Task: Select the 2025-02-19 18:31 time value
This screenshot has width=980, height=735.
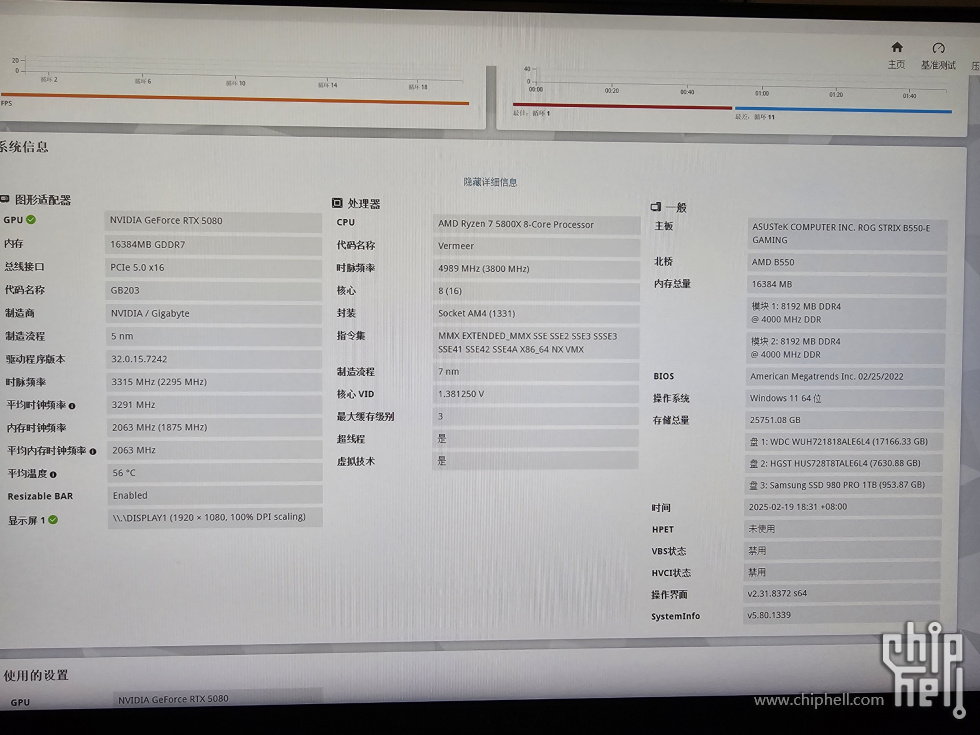Action: pyautogui.click(x=842, y=507)
